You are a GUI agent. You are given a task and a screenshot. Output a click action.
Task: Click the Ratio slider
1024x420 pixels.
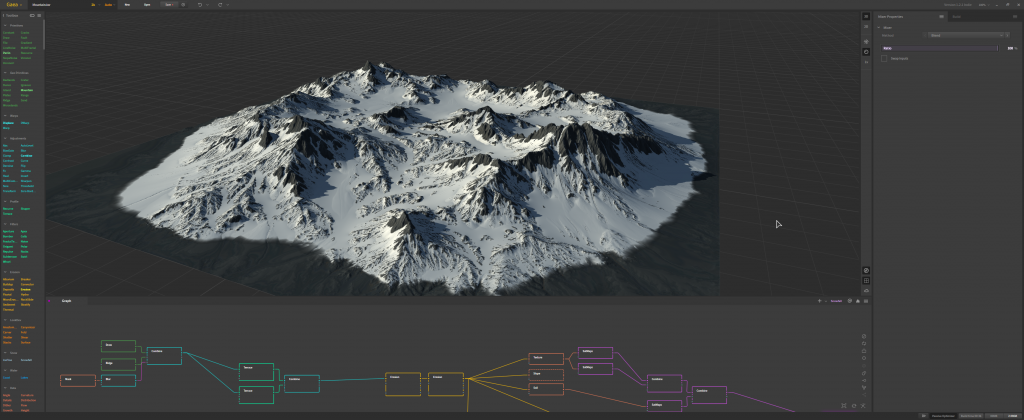pyautogui.click(x=940, y=48)
